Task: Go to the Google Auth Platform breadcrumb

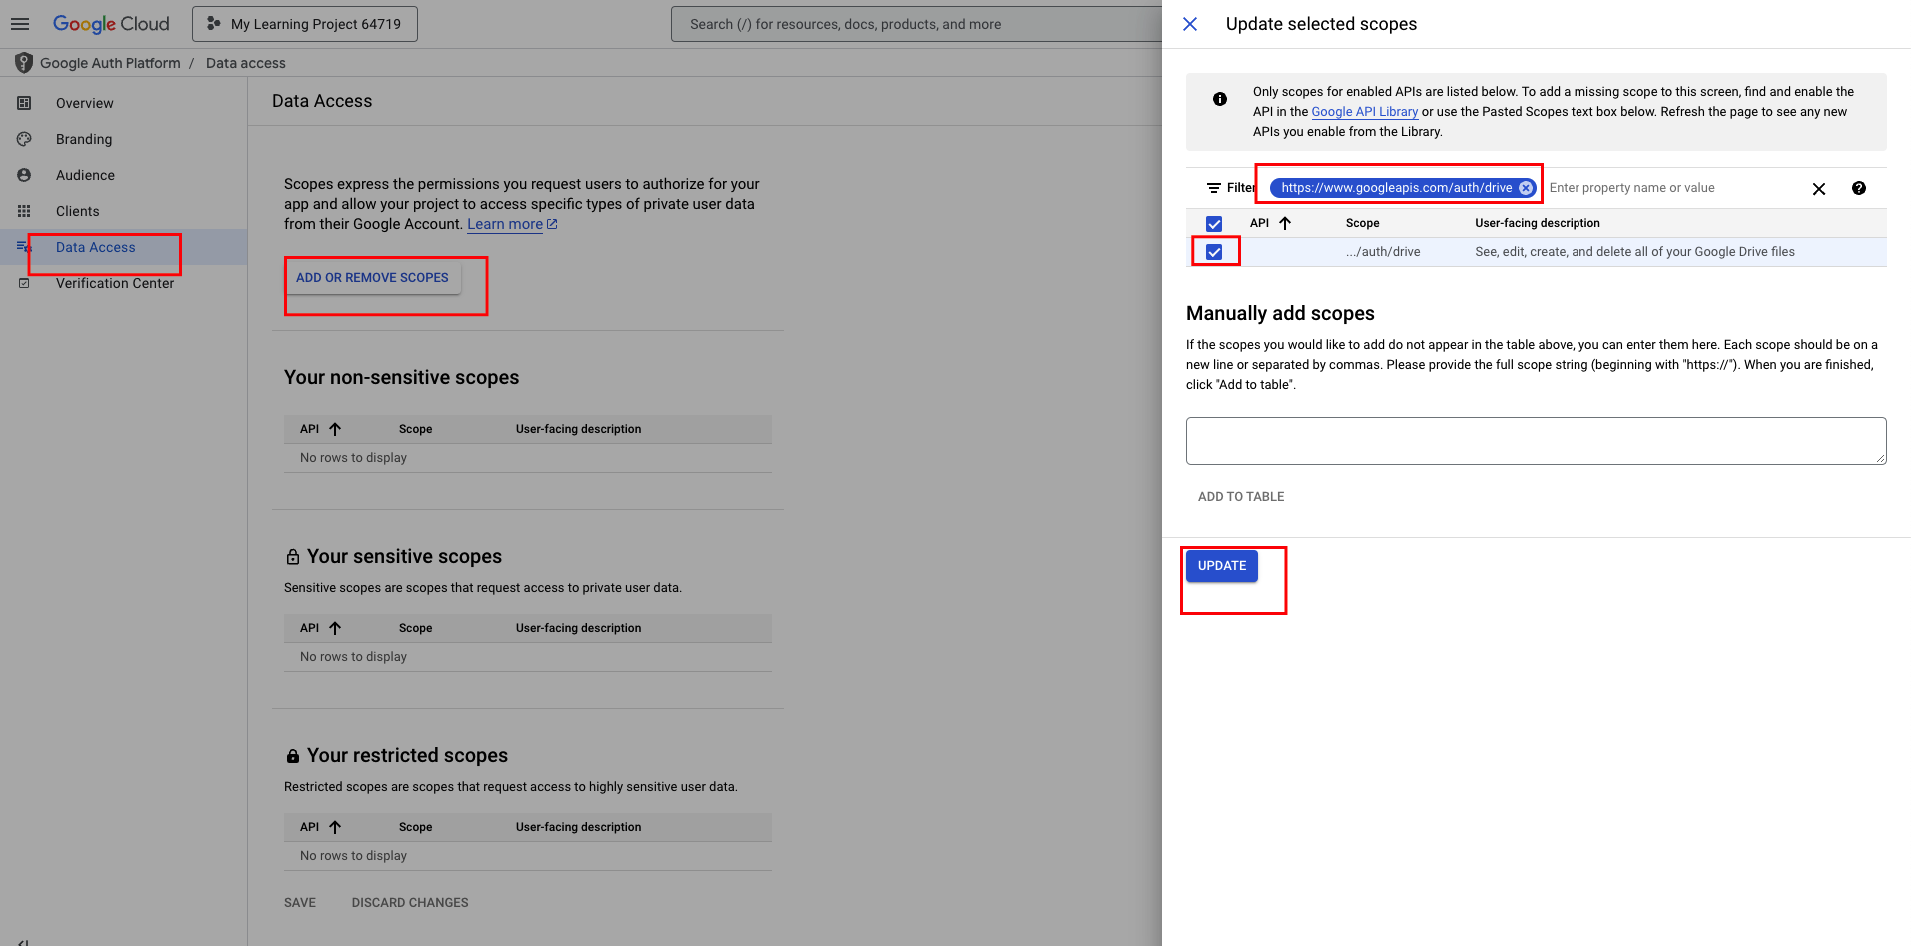Action: [x=110, y=63]
